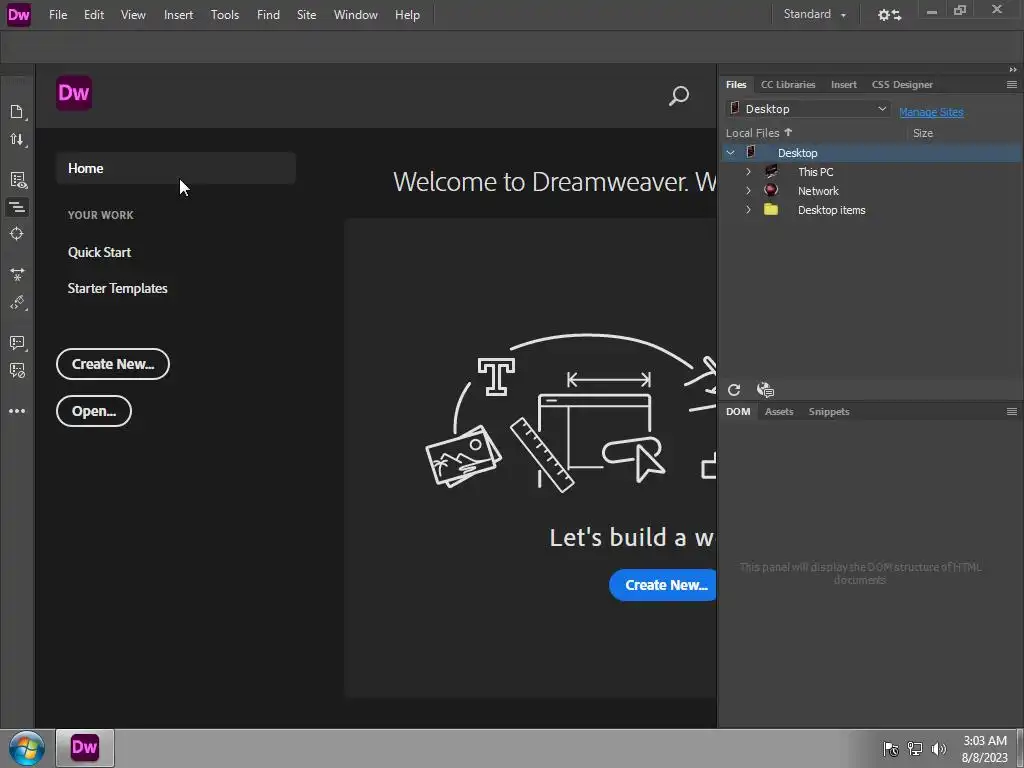Open the Windows Start orb
1024x768 pixels.
tap(27, 748)
